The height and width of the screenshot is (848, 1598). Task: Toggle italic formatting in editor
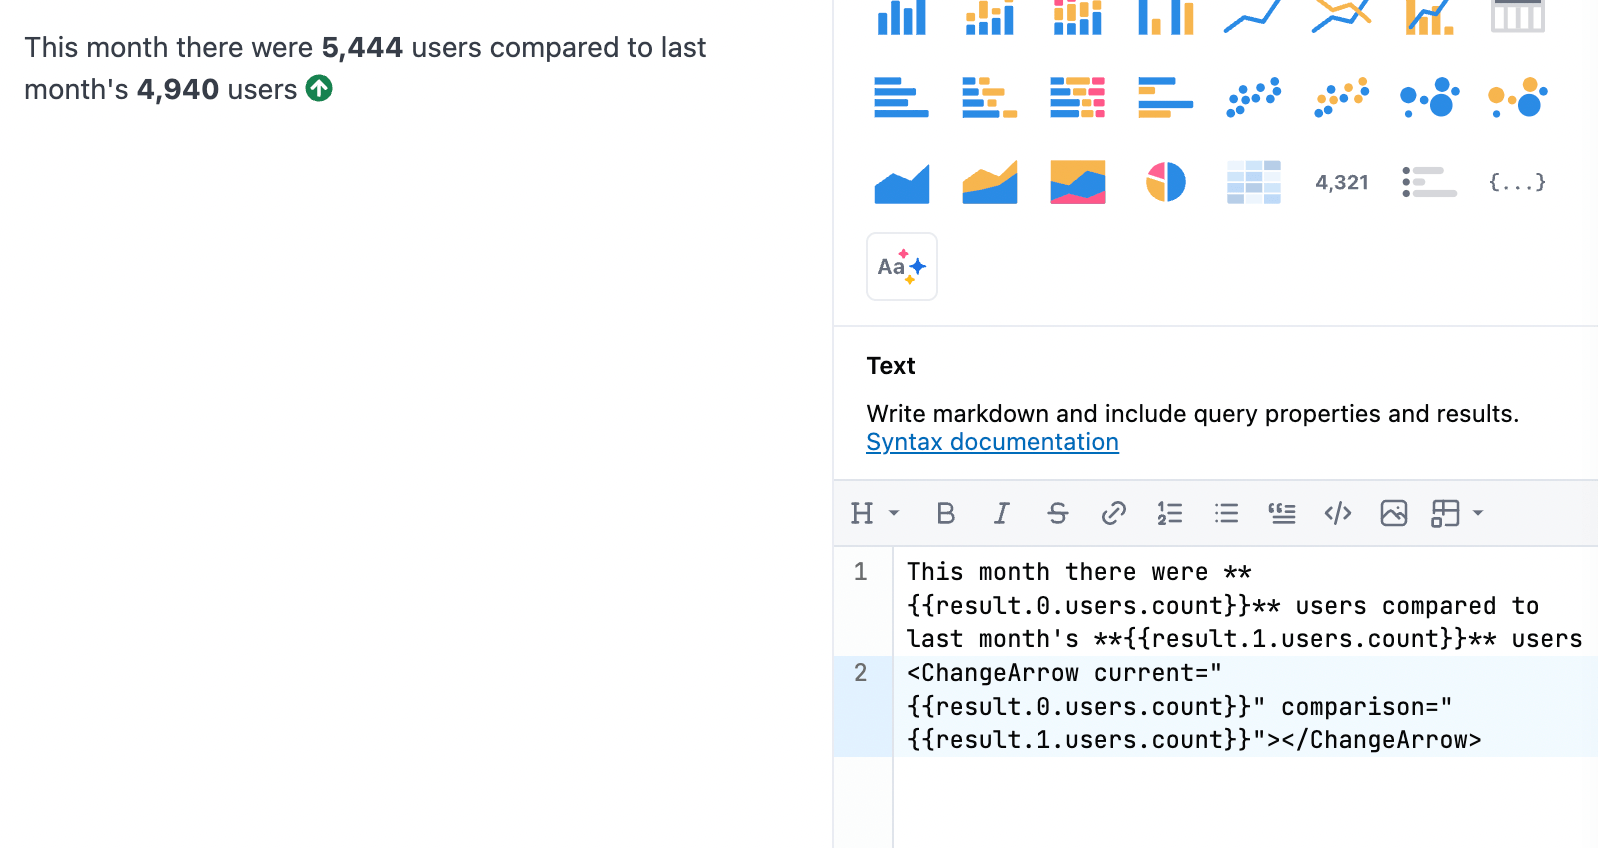pyautogui.click(x=1001, y=513)
